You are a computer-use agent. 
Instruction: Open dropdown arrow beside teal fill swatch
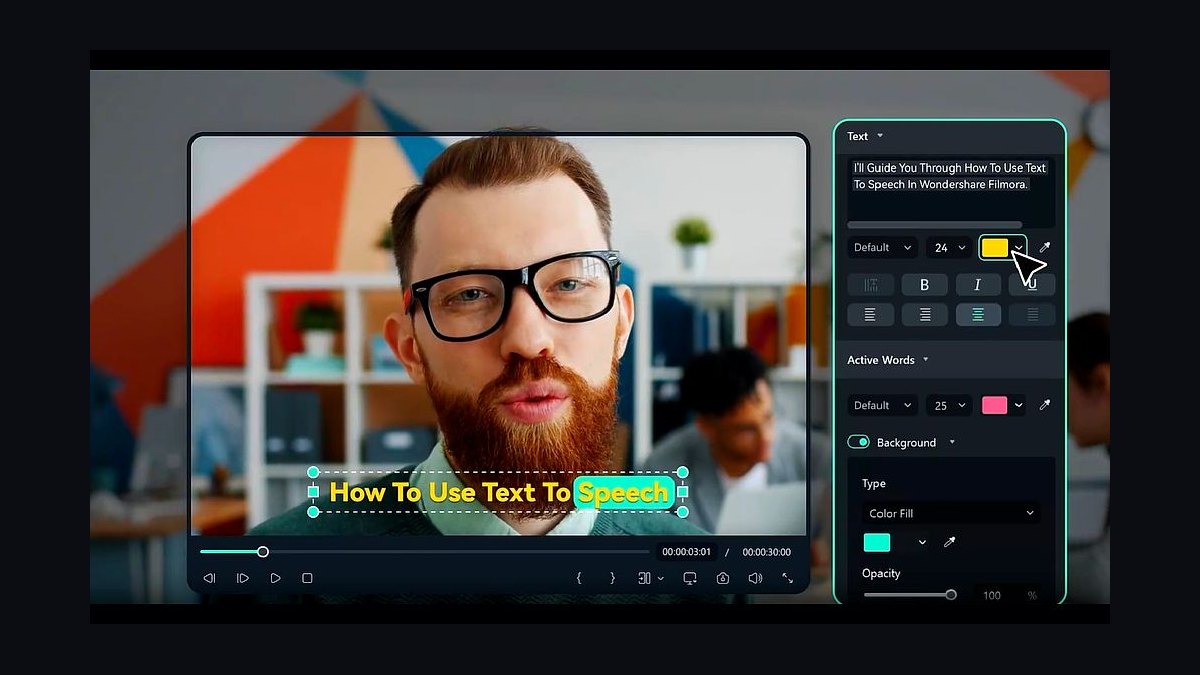pos(922,542)
